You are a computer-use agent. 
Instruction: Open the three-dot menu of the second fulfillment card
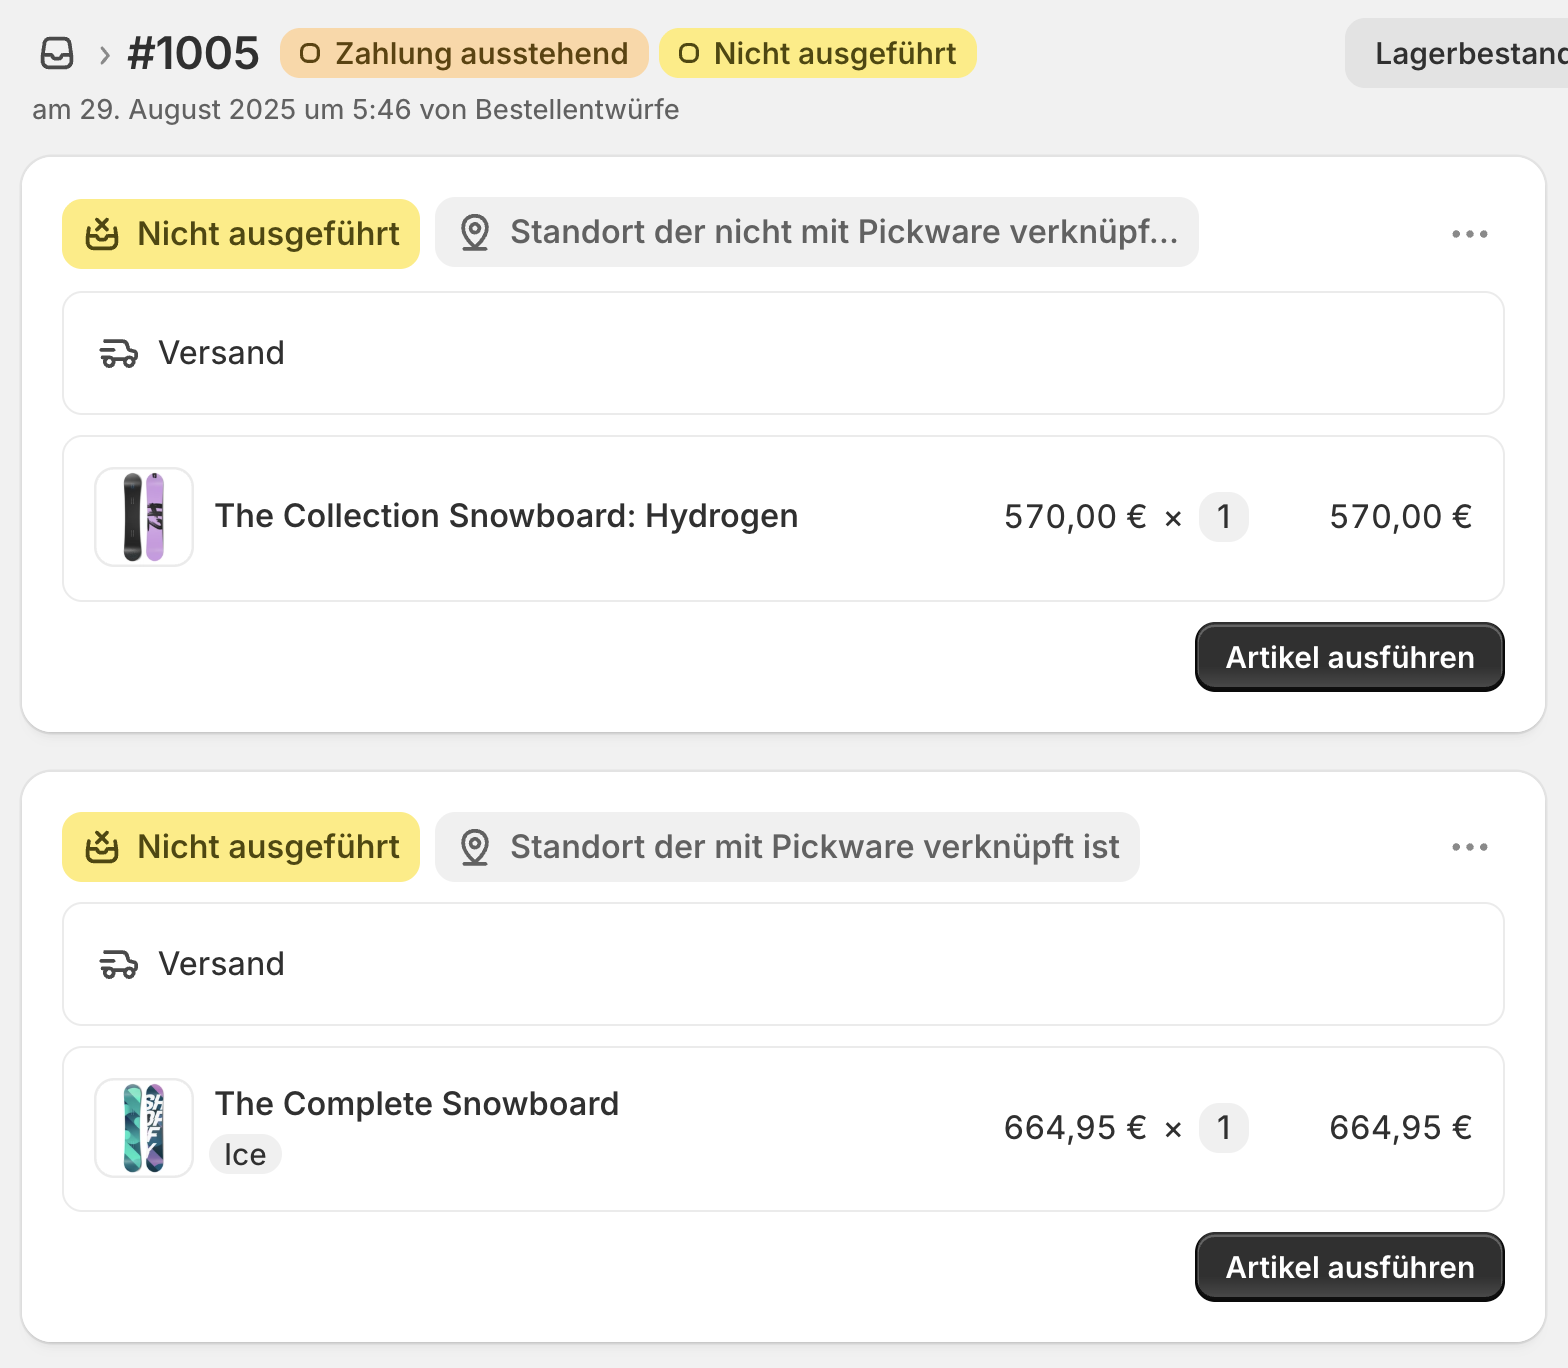(x=1469, y=847)
